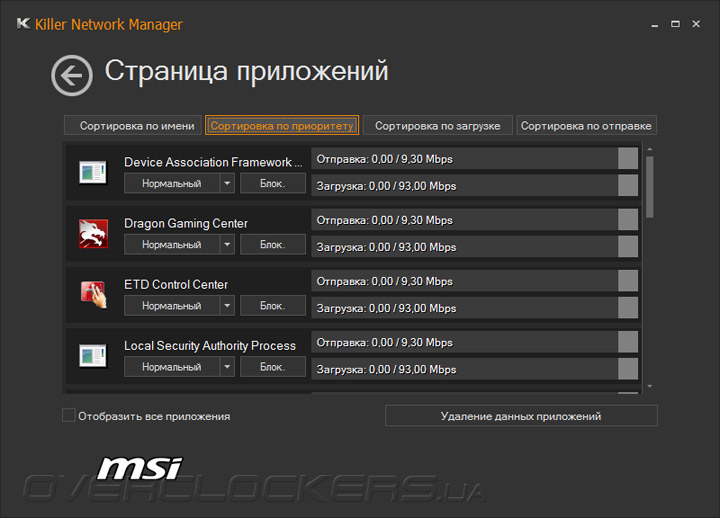Minimize the Killer Network Manager window
This screenshot has height=518, width=720.
655,24
